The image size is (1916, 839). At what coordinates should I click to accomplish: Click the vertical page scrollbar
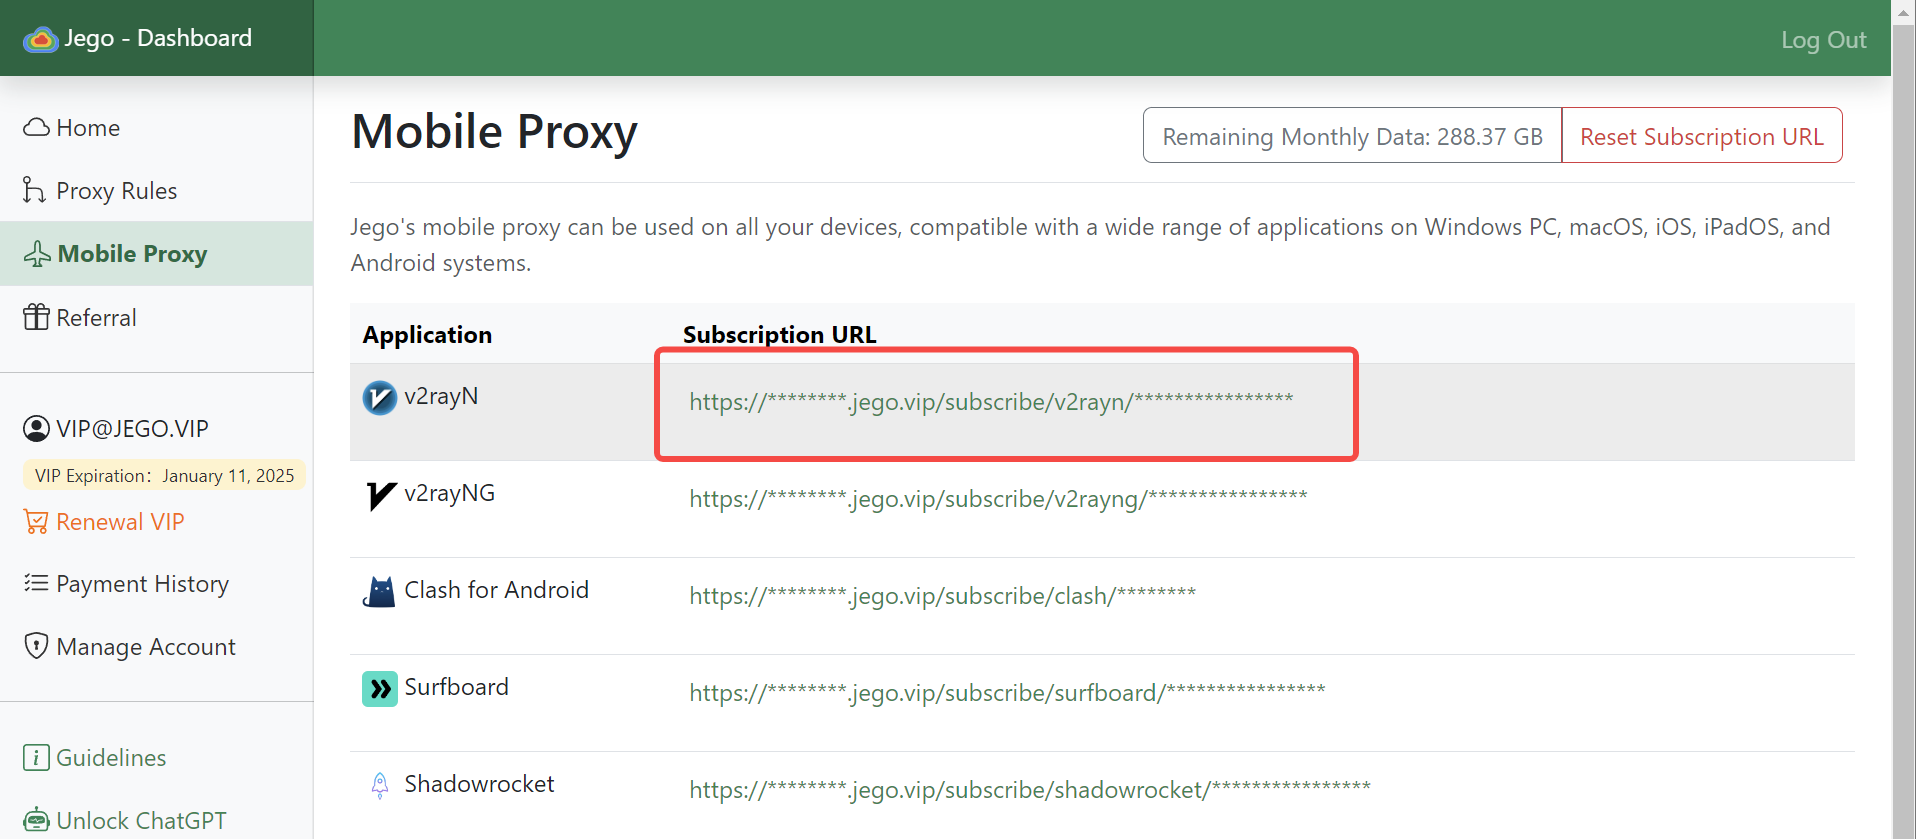[1903, 430]
